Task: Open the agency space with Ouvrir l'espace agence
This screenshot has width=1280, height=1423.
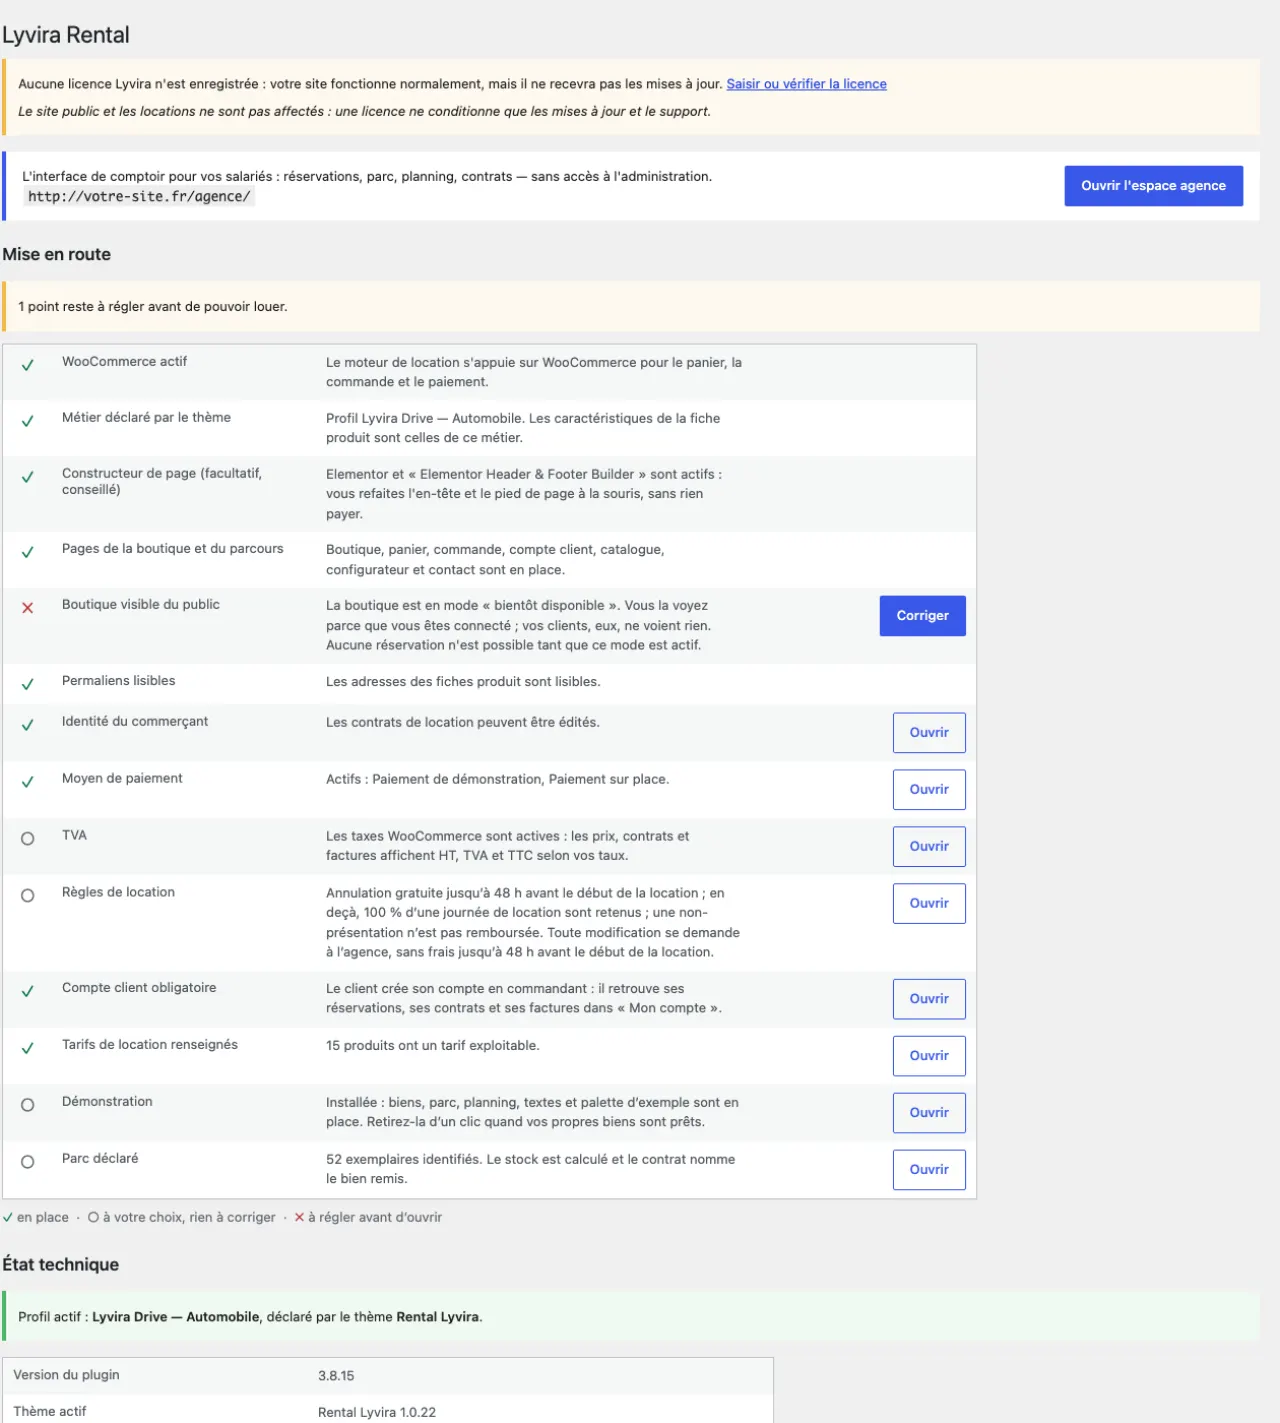Action: 1153,186
